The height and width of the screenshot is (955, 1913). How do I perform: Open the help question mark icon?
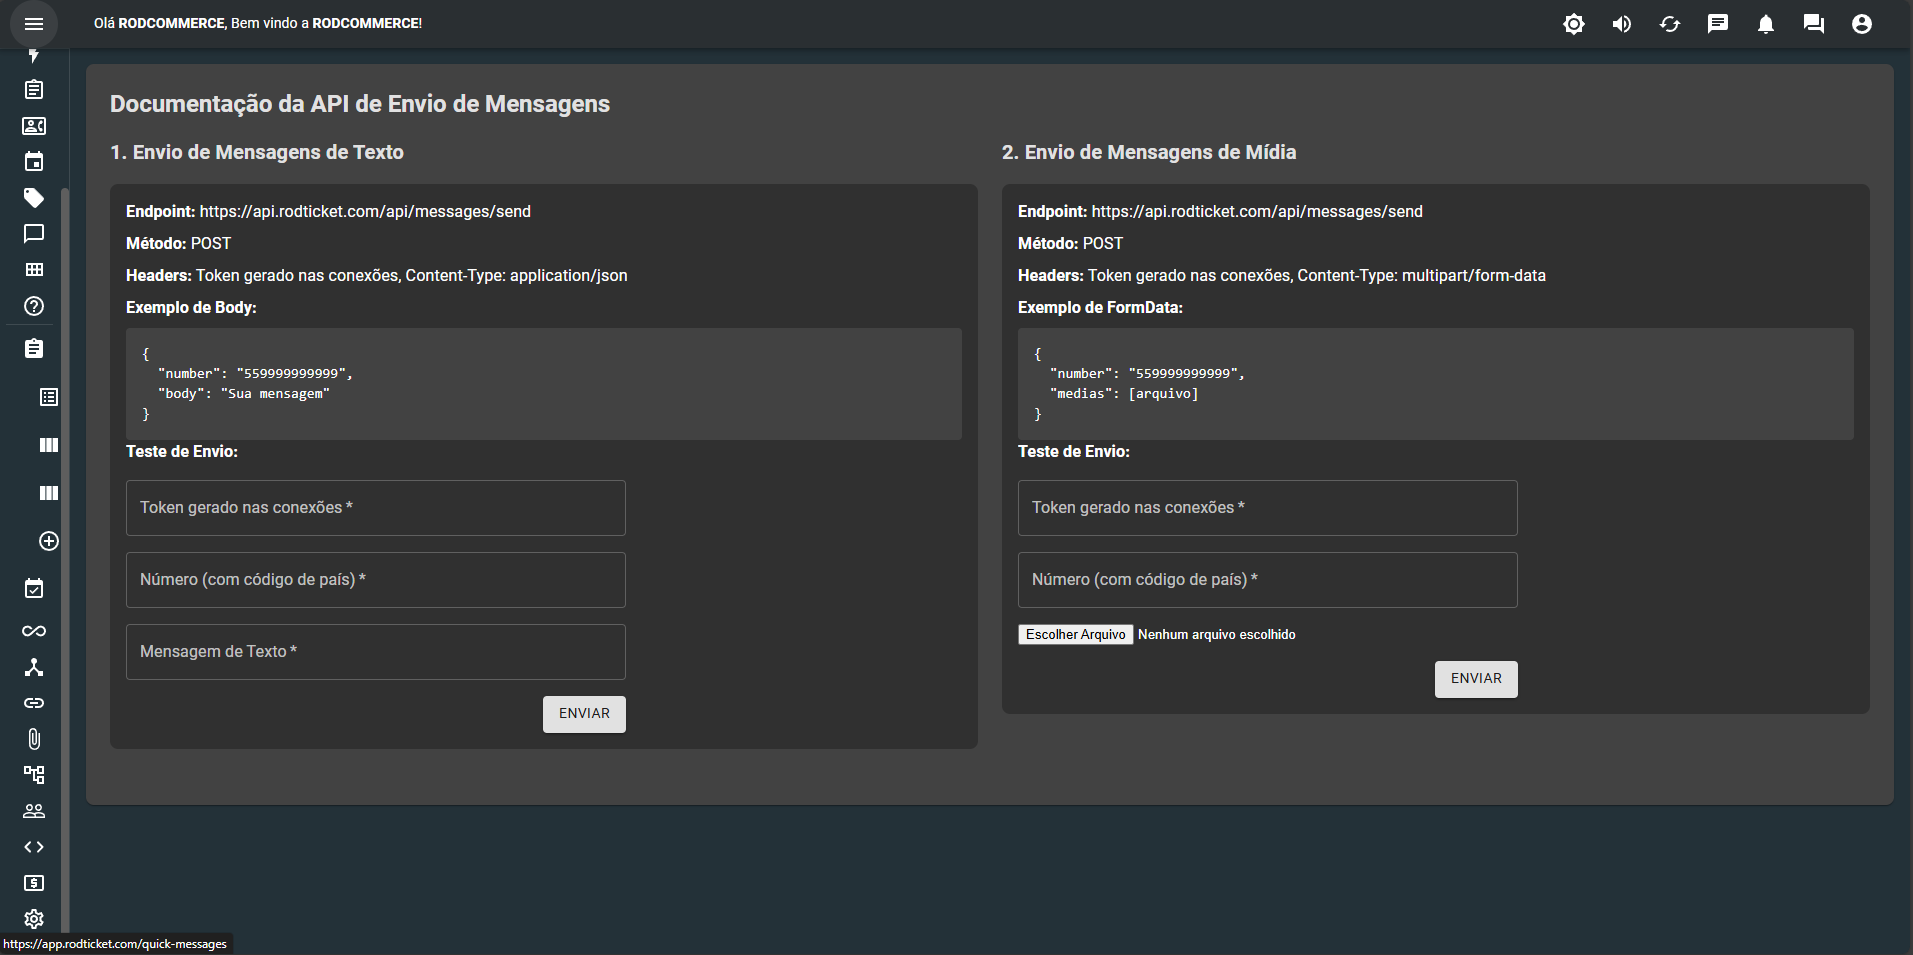[x=34, y=306]
